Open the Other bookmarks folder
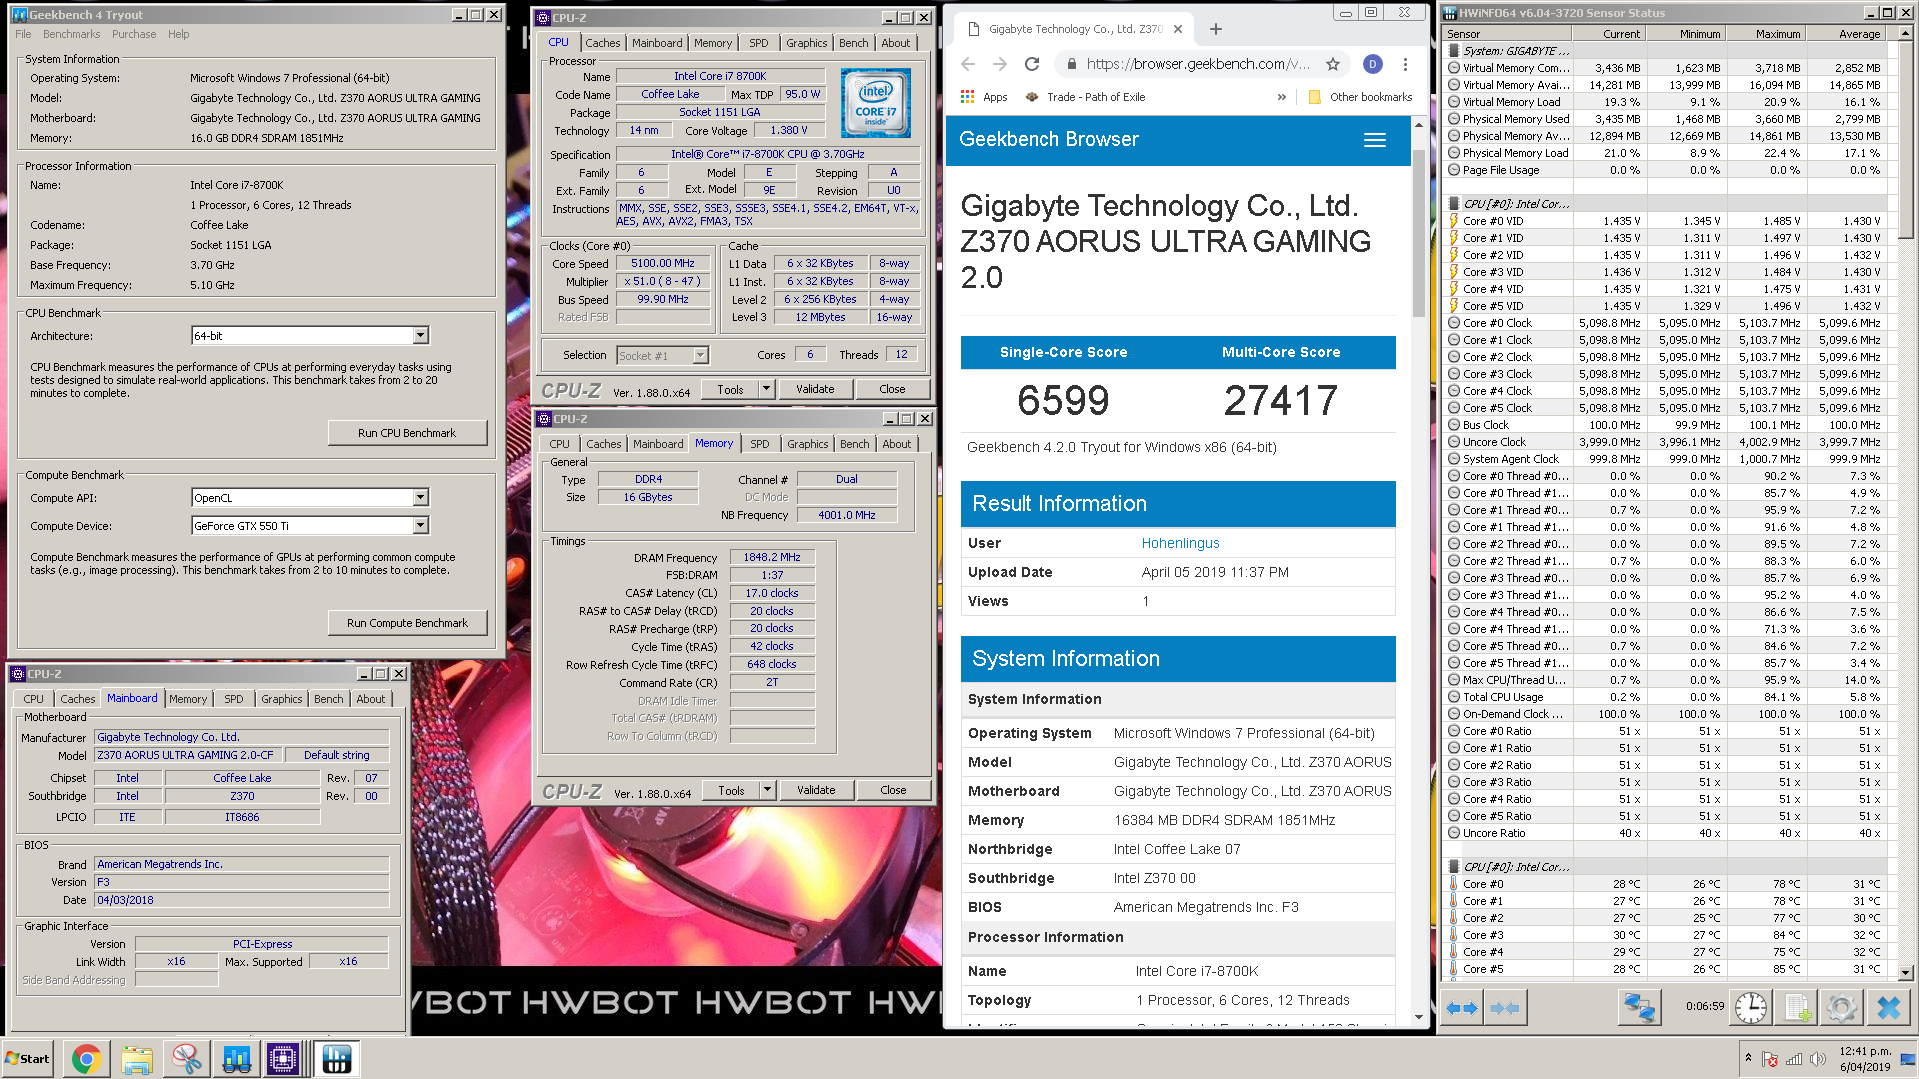Viewport: 1919px width, 1079px height. [1360, 97]
